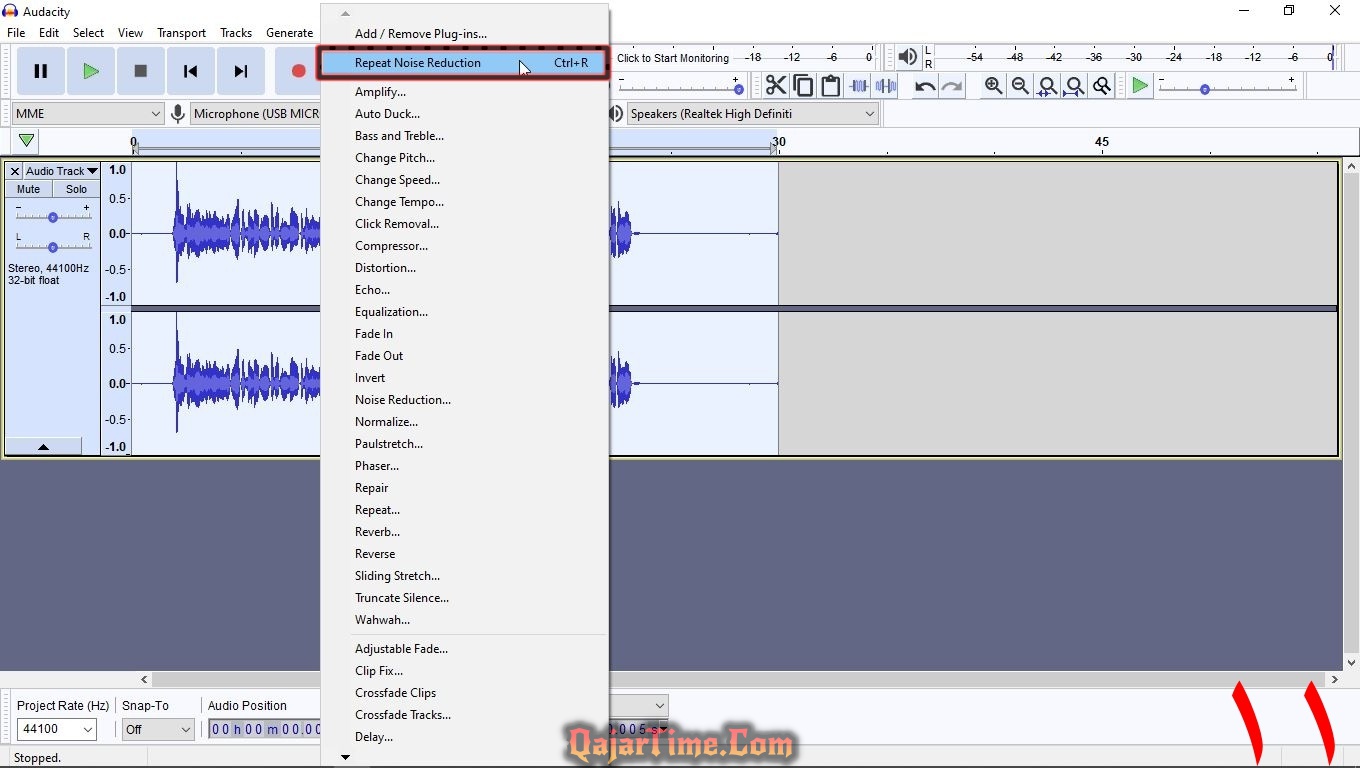Screen dimensions: 1360x768
Task: Click the Silence Audio selection icon
Action: coord(886,86)
